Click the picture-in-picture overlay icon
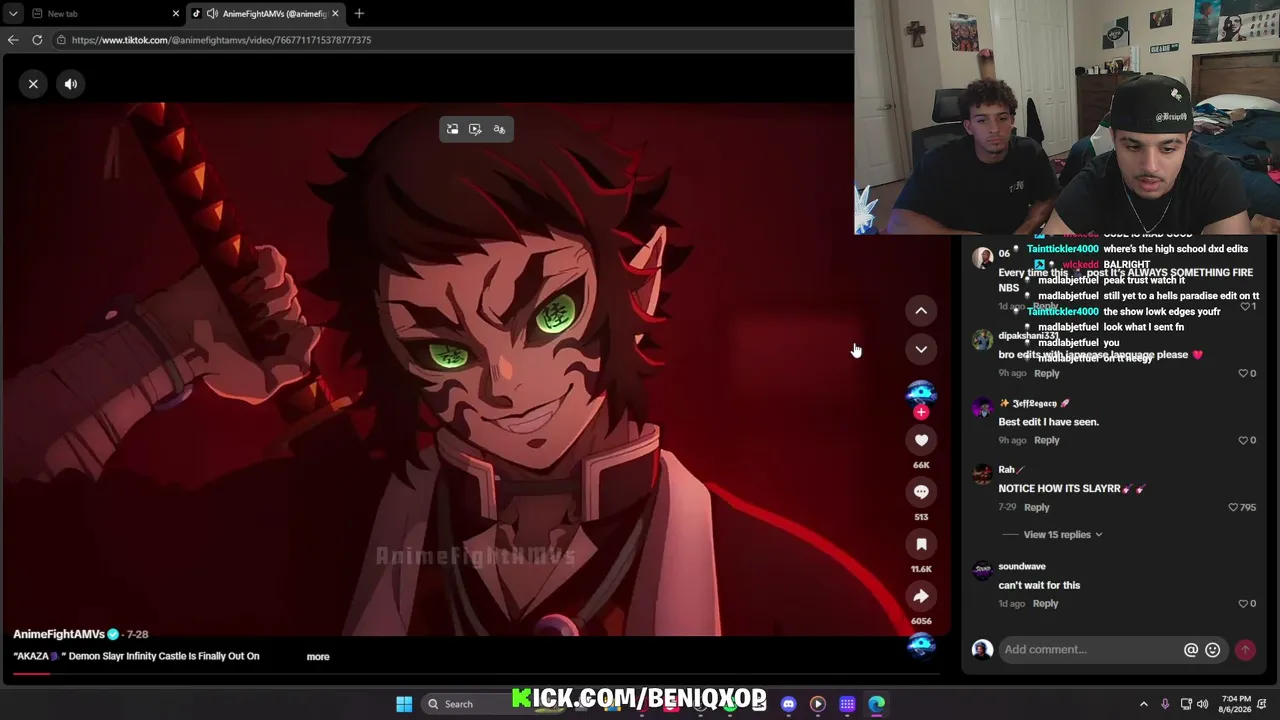Image resolution: width=1280 pixels, height=720 pixels. 452,129
